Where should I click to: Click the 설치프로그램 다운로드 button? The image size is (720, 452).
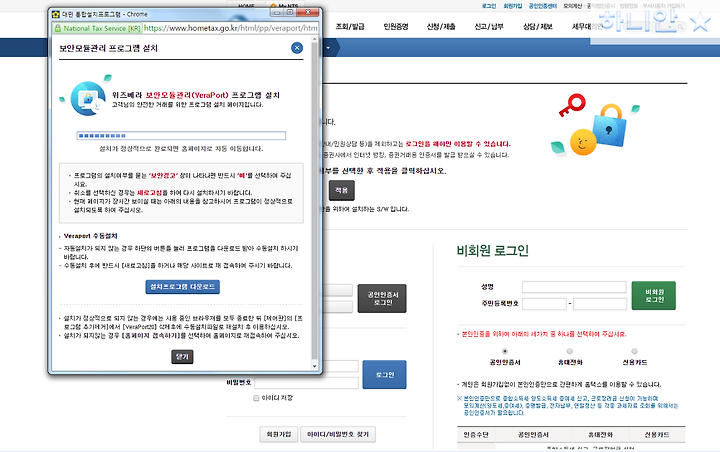[182, 287]
